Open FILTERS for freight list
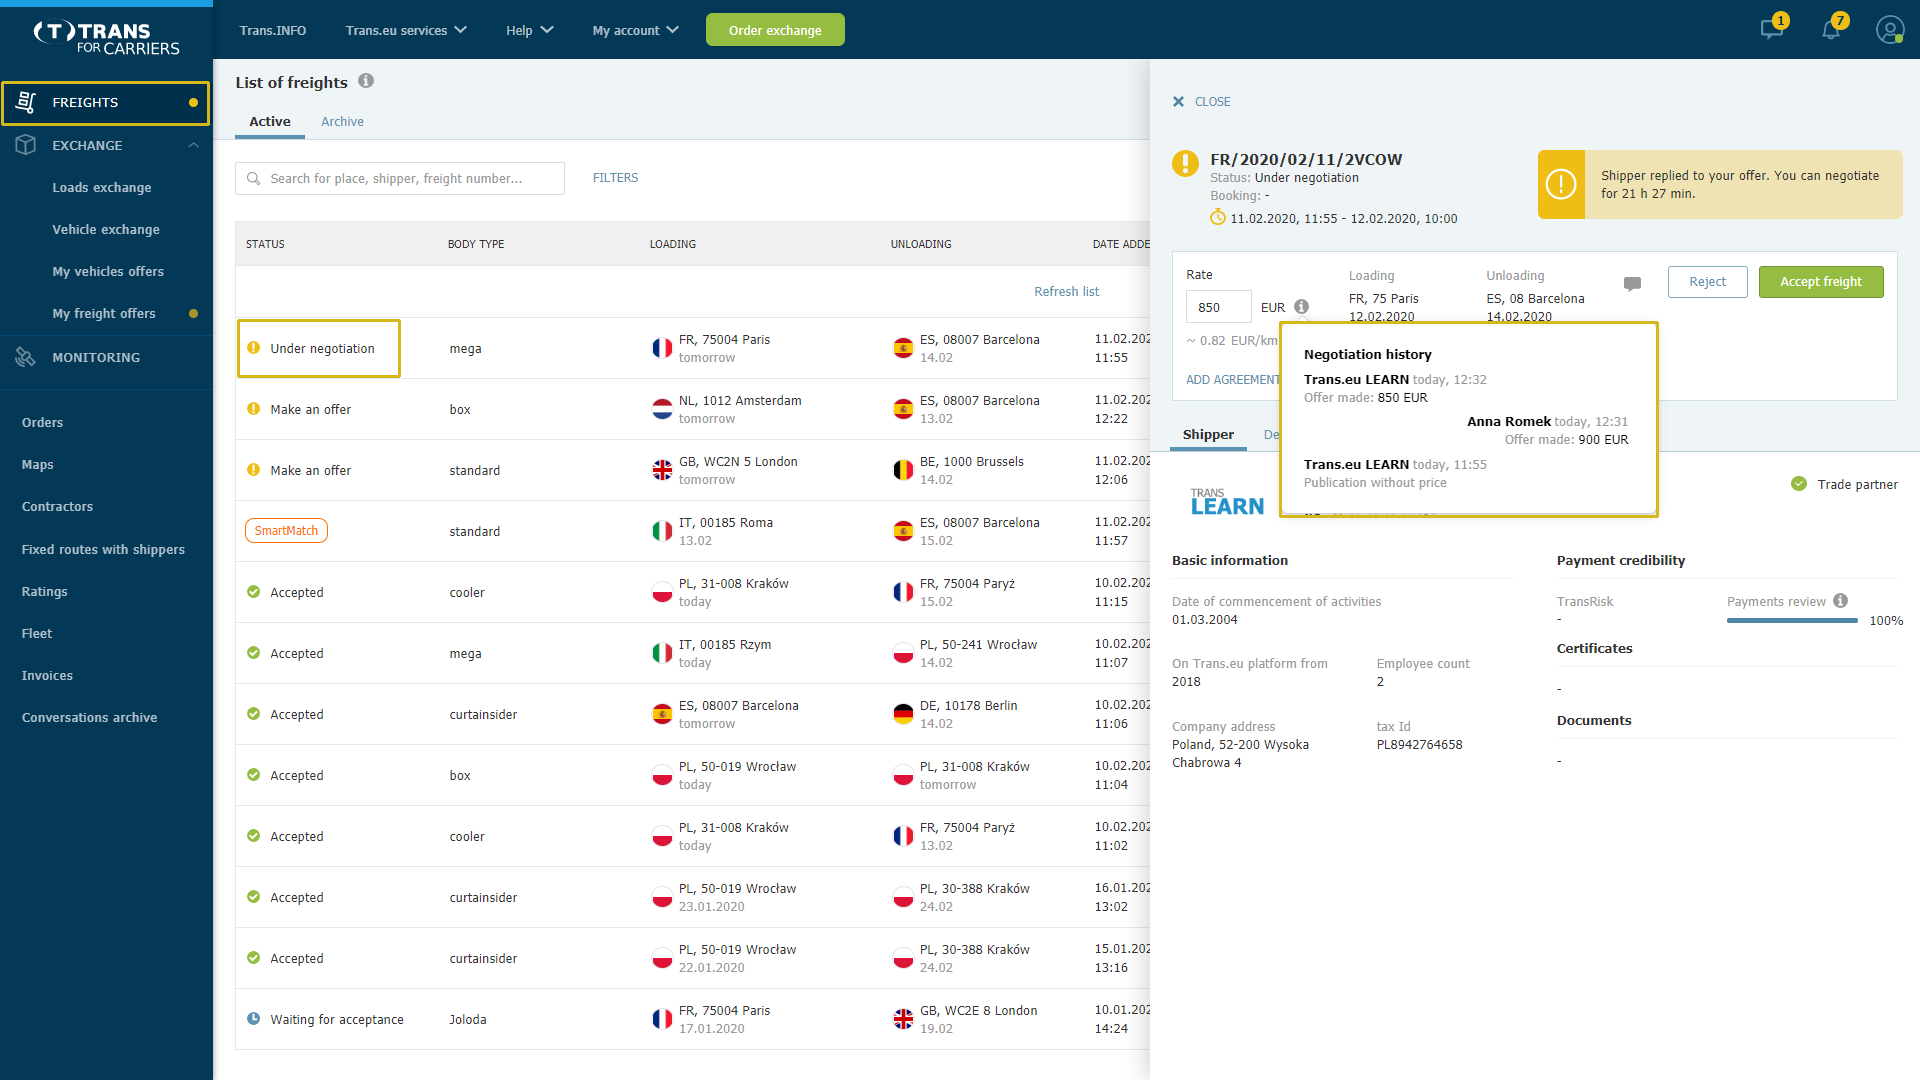This screenshot has height=1080, width=1920. tap(615, 178)
